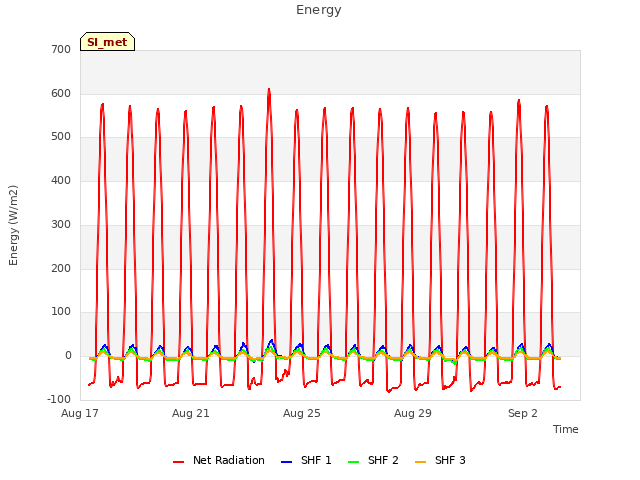Viewport: 640px width, 480px height.
Task: Click the green SHF 2 legend swatch
Action: point(353,462)
